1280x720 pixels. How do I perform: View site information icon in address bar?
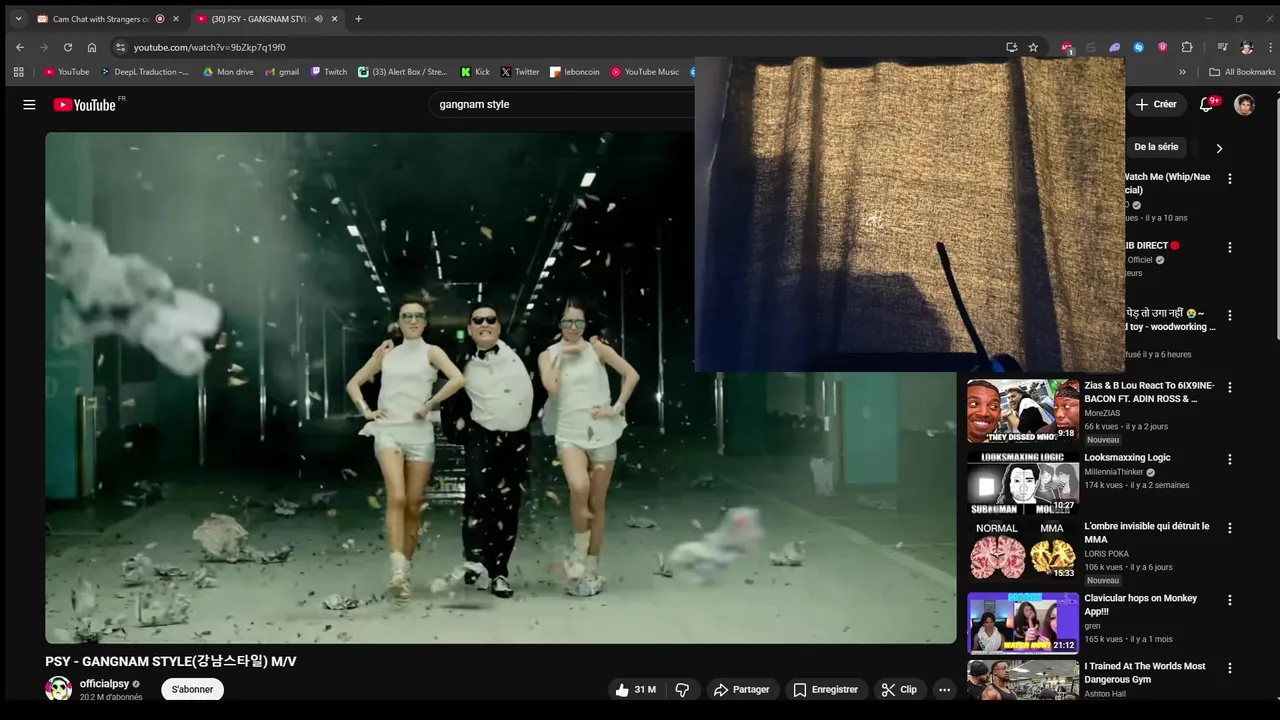click(120, 47)
